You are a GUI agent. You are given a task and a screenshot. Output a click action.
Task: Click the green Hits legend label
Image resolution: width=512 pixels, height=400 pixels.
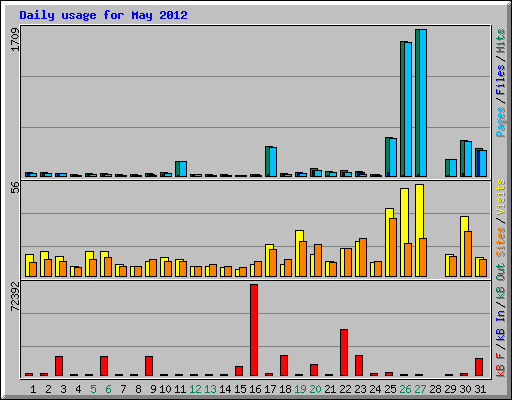tap(501, 41)
